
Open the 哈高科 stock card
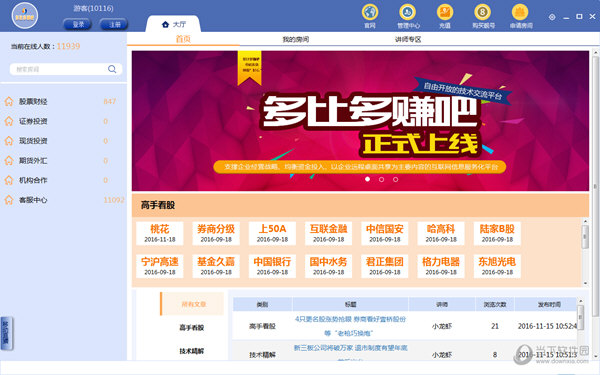point(441,233)
